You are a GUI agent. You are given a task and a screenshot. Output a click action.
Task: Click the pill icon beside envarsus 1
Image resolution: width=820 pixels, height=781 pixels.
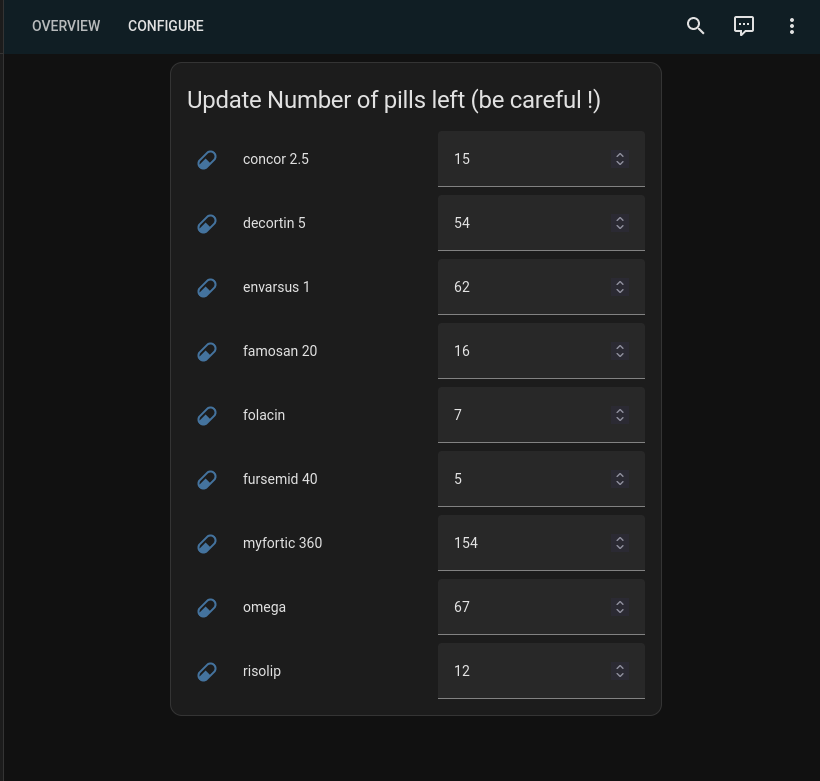coord(207,287)
